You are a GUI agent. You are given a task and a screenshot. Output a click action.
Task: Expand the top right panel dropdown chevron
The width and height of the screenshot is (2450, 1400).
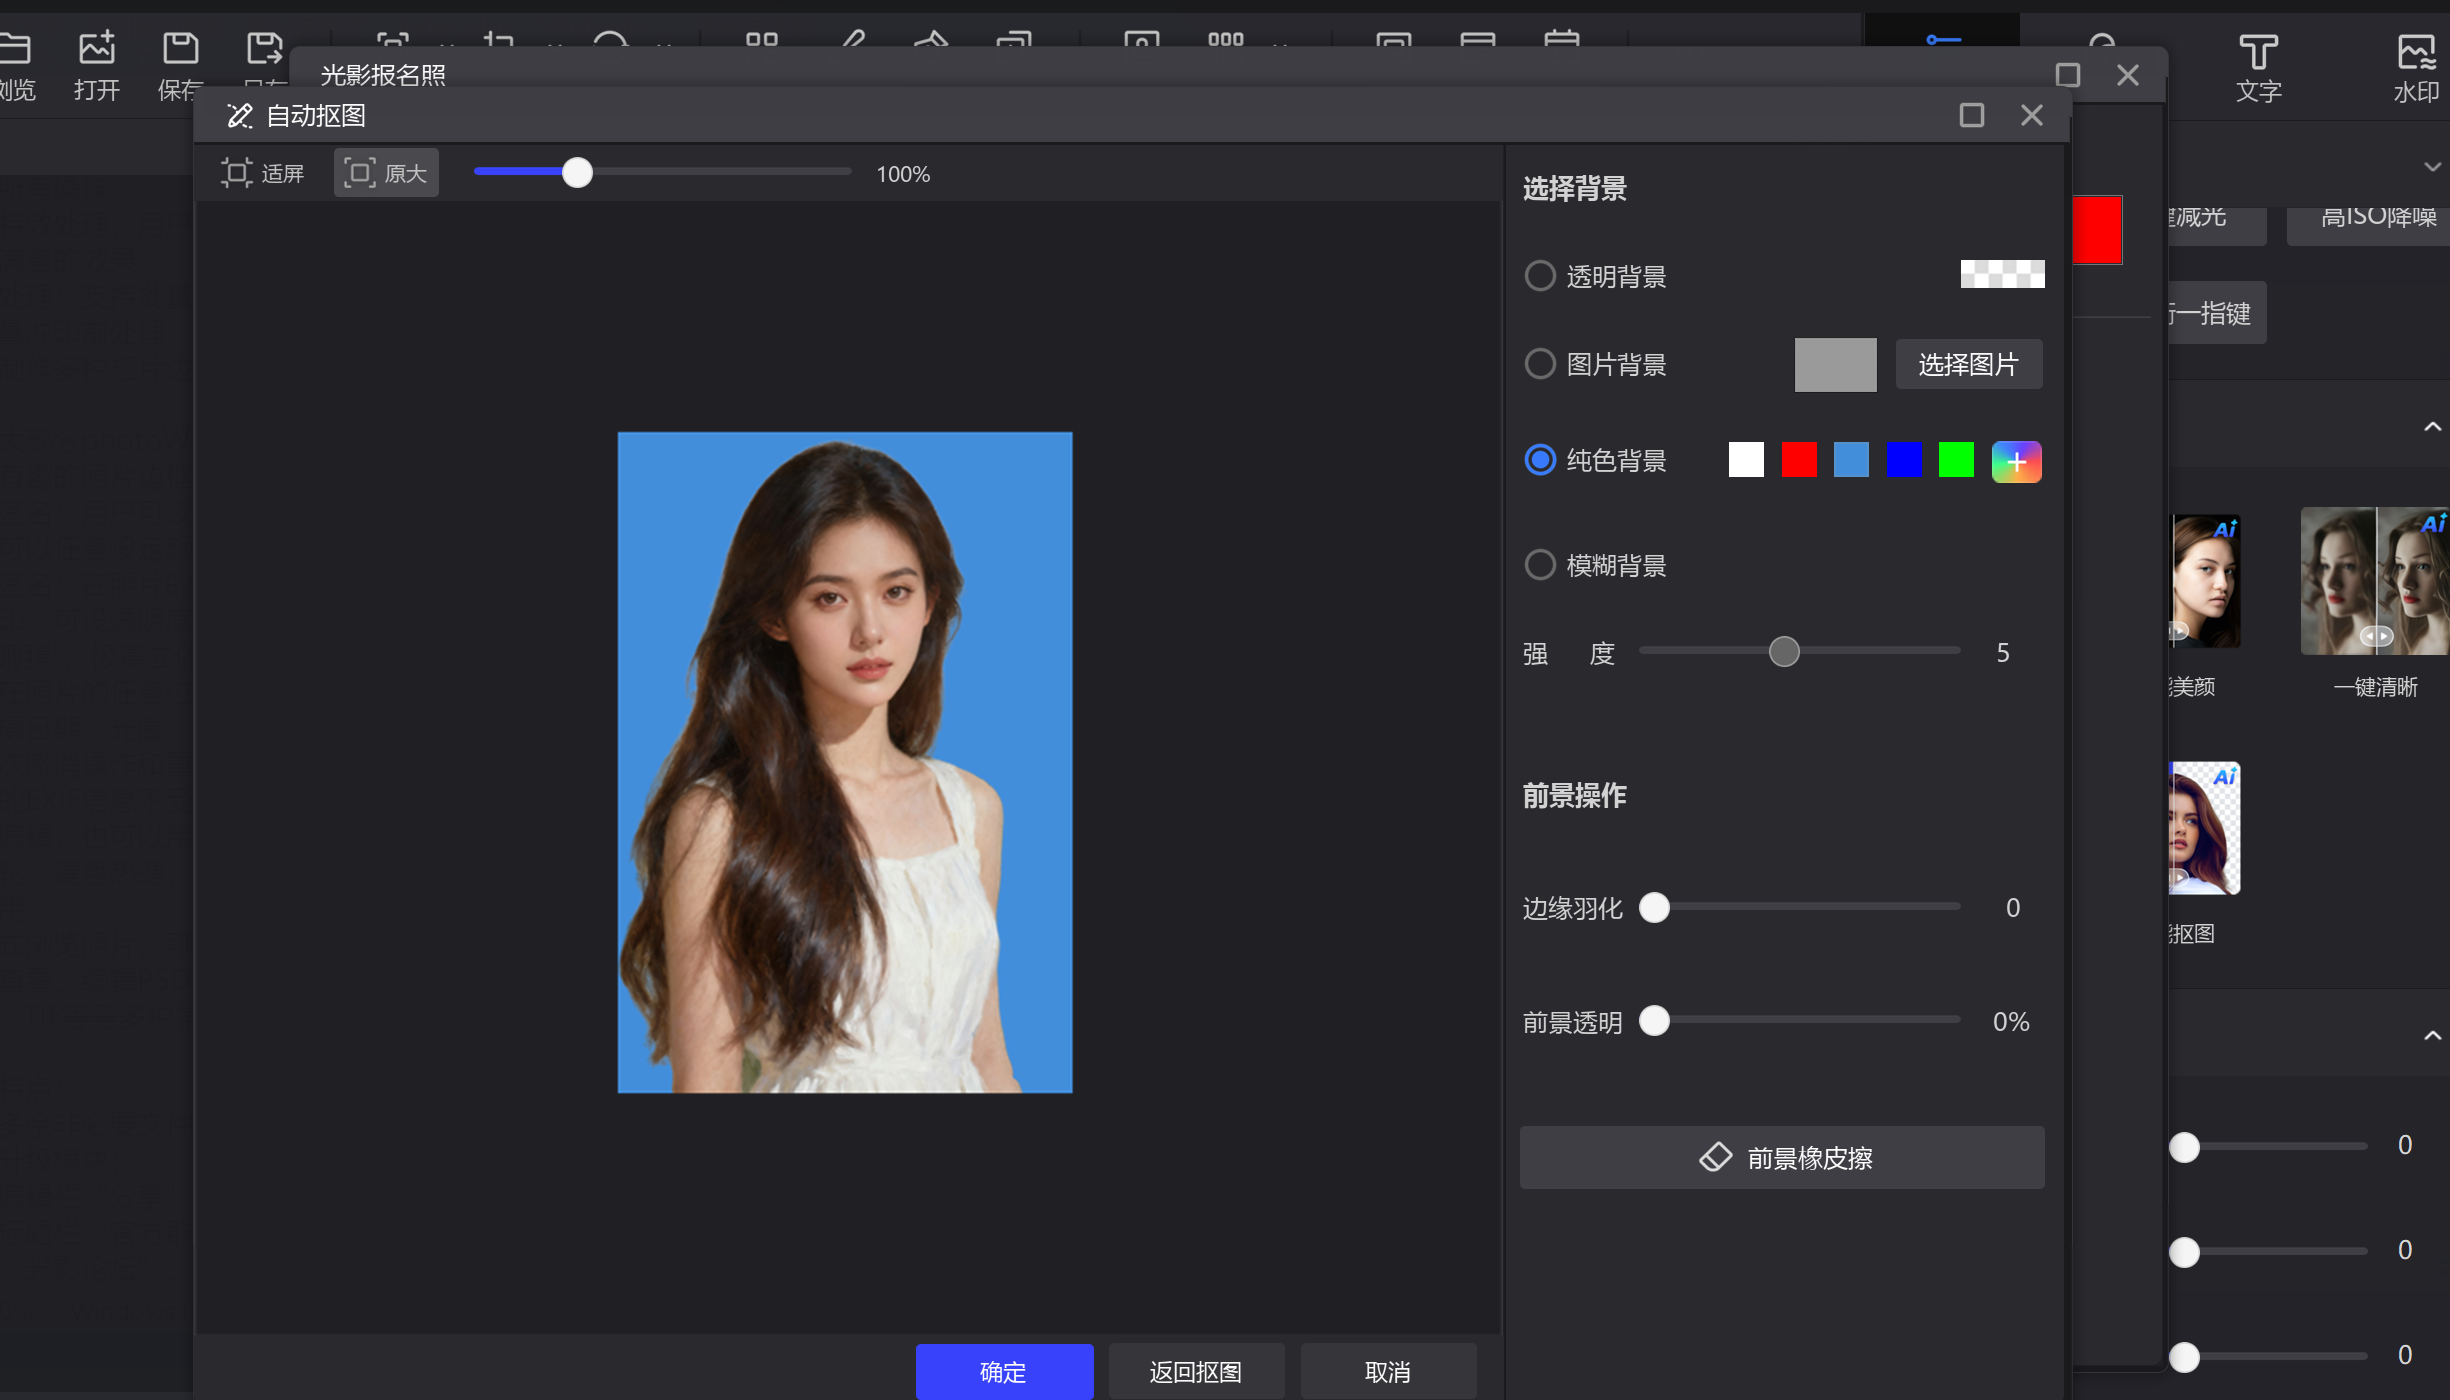click(x=2431, y=167)
